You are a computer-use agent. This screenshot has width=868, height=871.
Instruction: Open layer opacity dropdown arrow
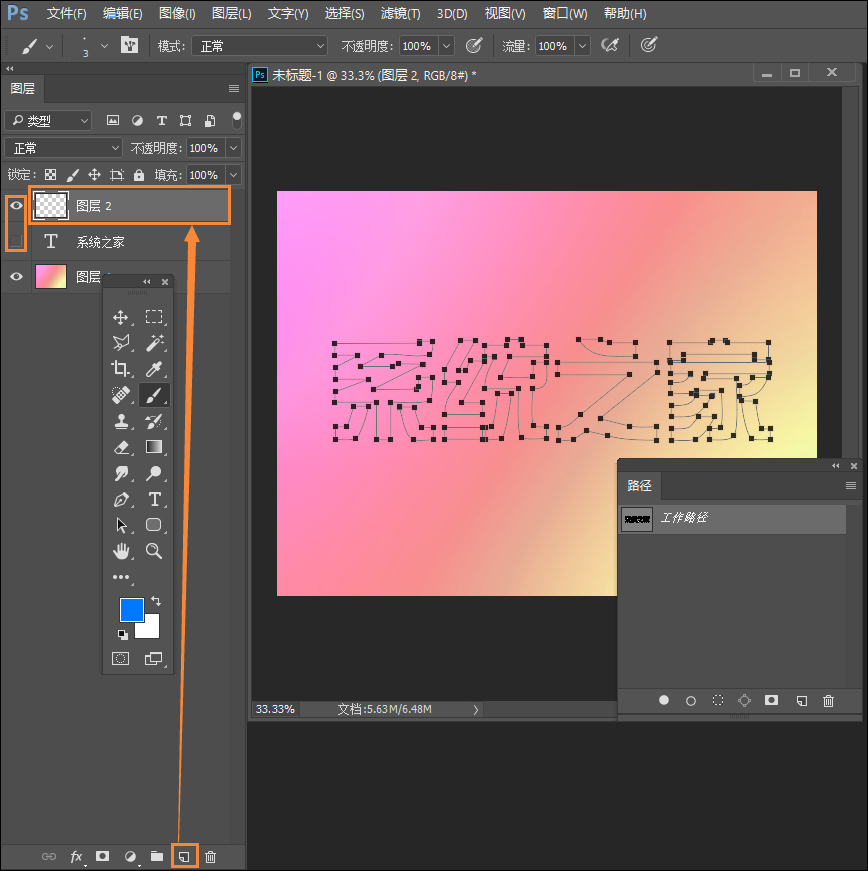coord(234,148)
